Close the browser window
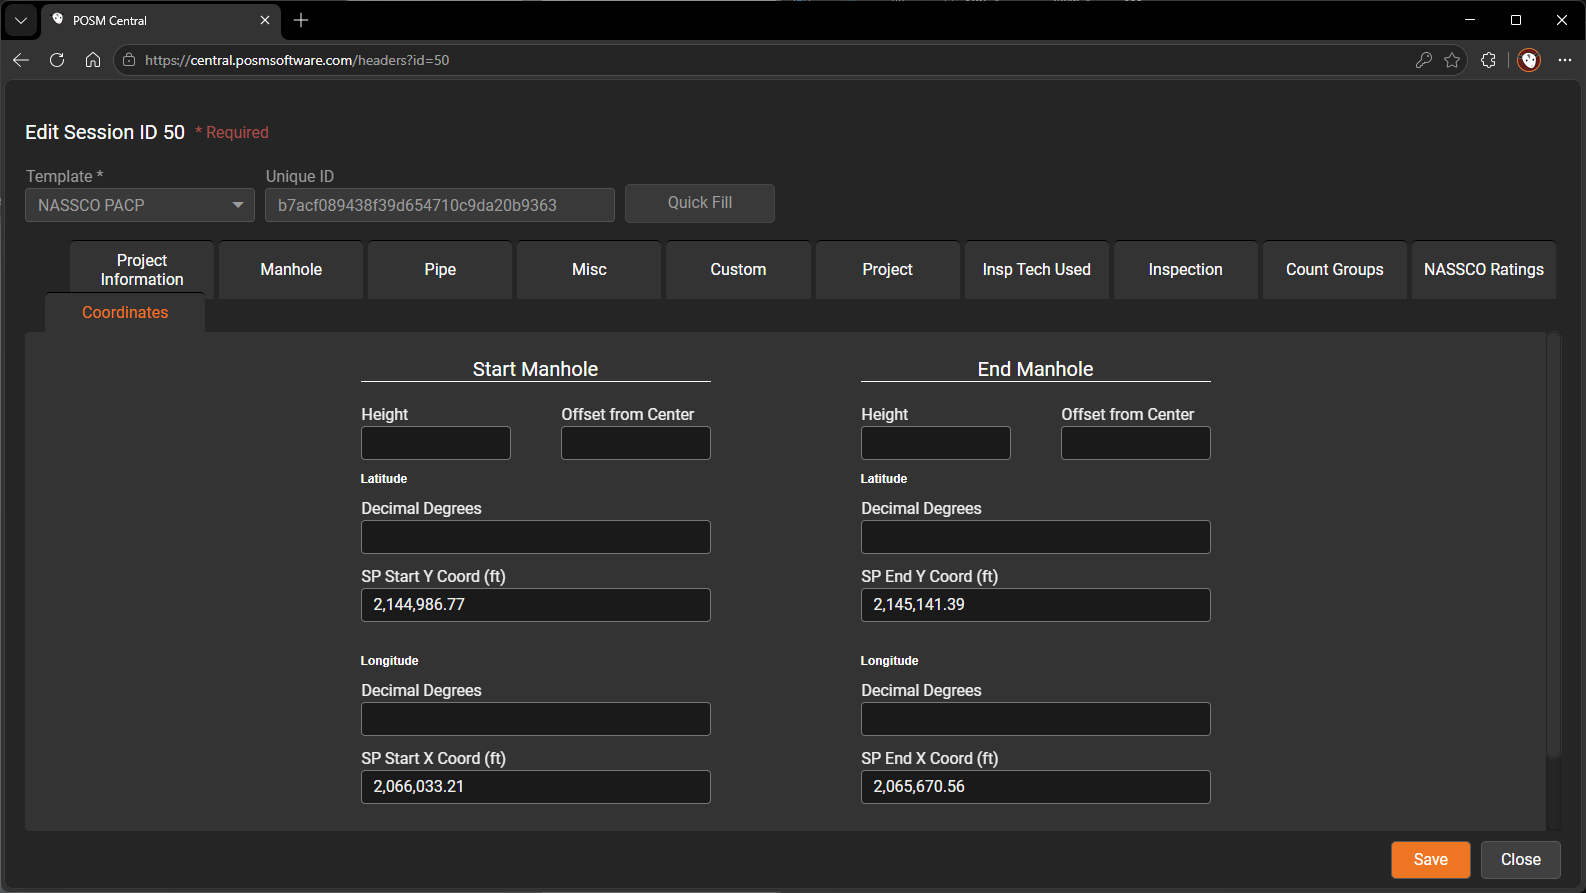This screenshot has width=1586, height=893. pyautogui.click(x=1562, y=20)
